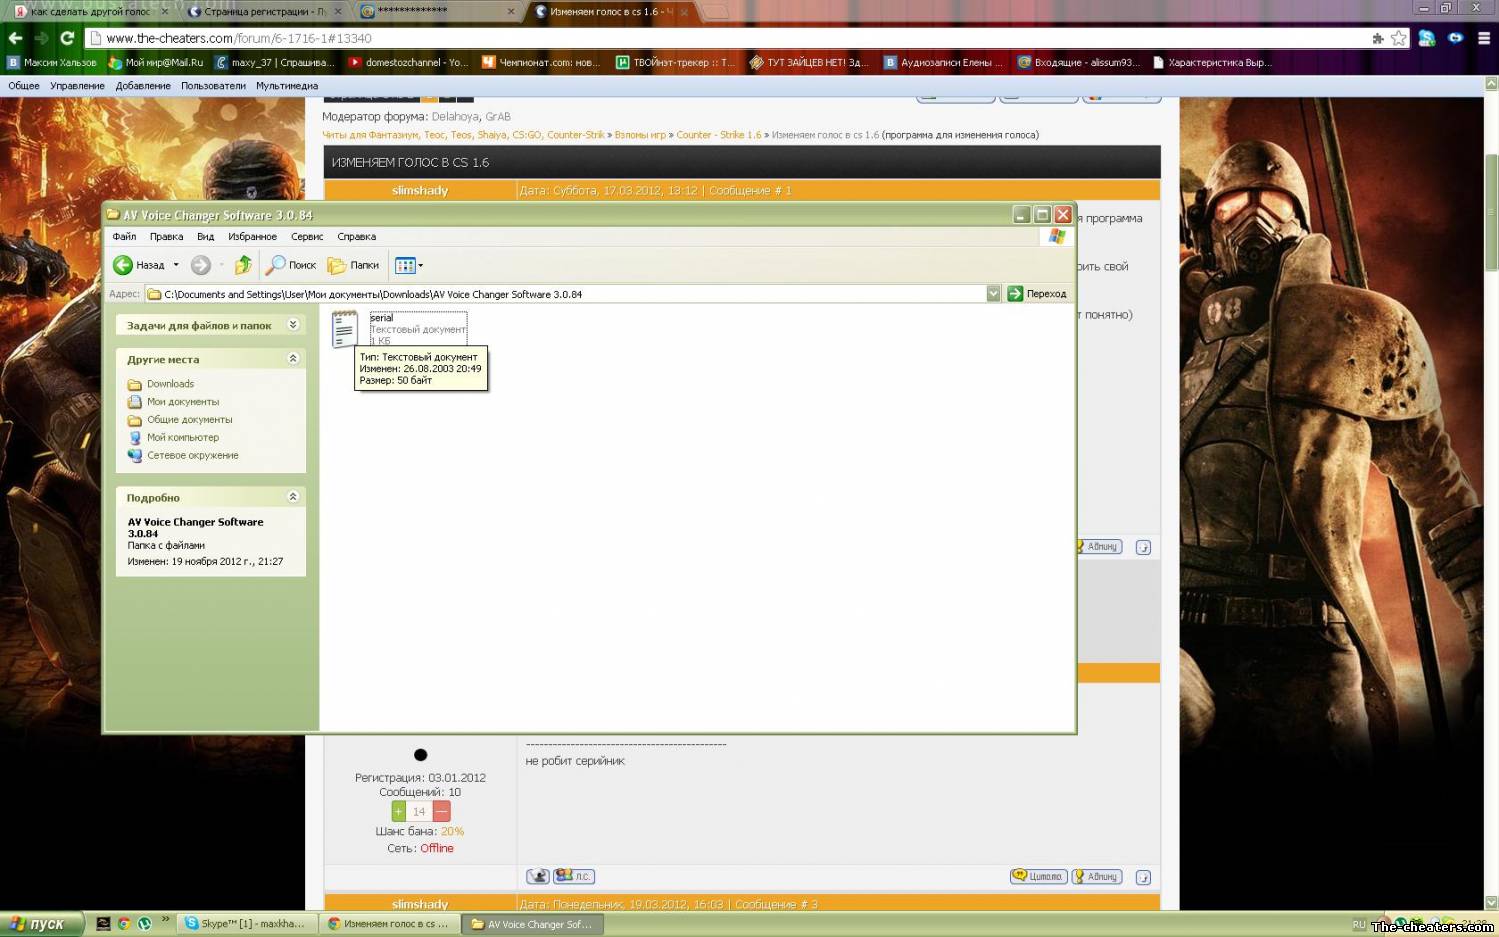This screenshot has width=1499, height=937.
Task: Switch to the Chrome 'Изменяем голос' taskbar button
Action: 391,924
